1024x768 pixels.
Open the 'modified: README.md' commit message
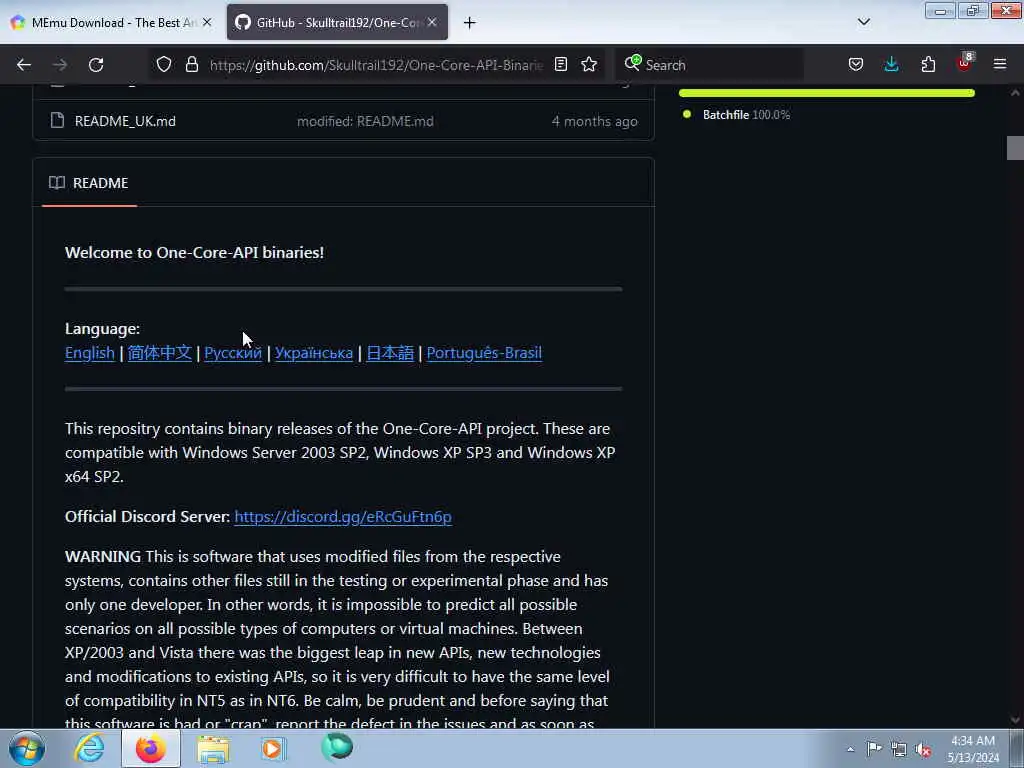coord(365,121)
